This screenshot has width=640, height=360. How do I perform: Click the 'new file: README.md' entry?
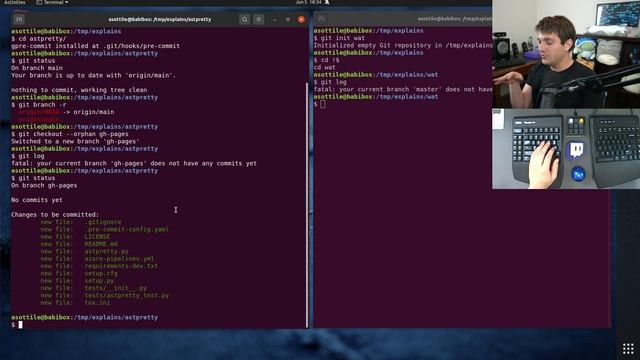[x=79, y=244]
